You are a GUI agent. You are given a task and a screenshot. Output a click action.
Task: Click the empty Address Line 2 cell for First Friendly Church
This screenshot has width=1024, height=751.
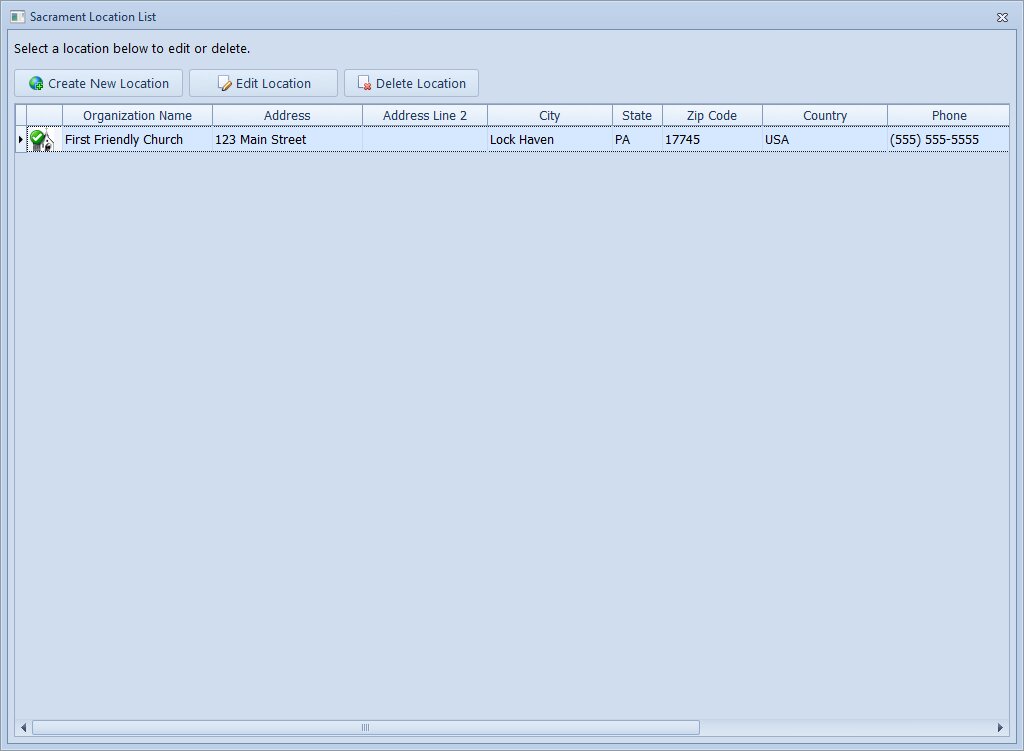(425, 140)
